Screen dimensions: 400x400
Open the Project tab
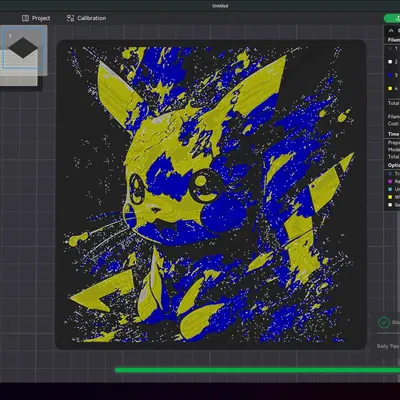tap(36, 18)
